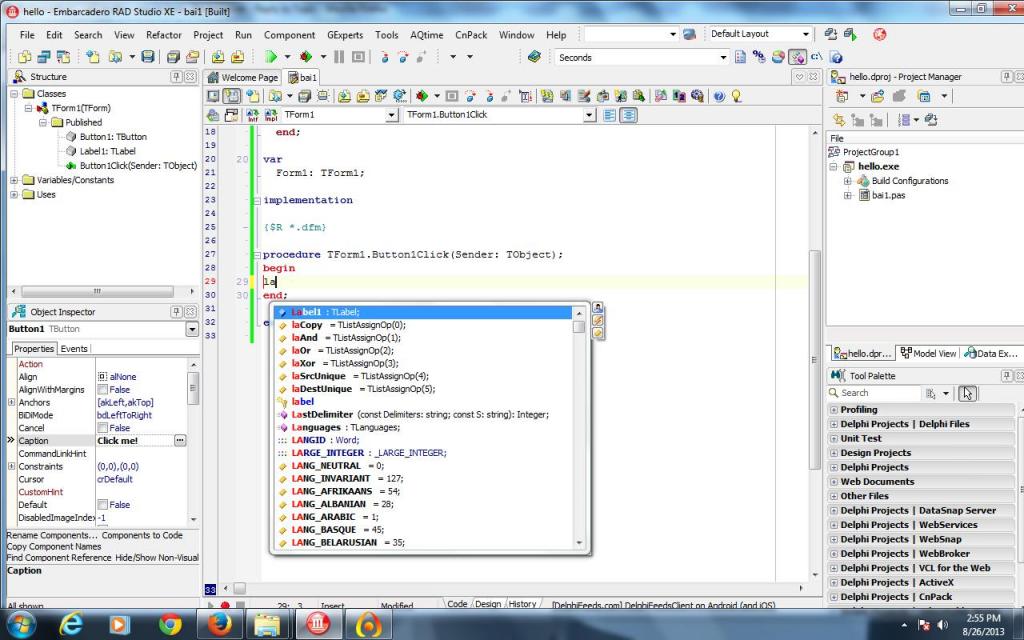
Task: Expand the Variables/Constants tree node
Action: pos(14,180)
